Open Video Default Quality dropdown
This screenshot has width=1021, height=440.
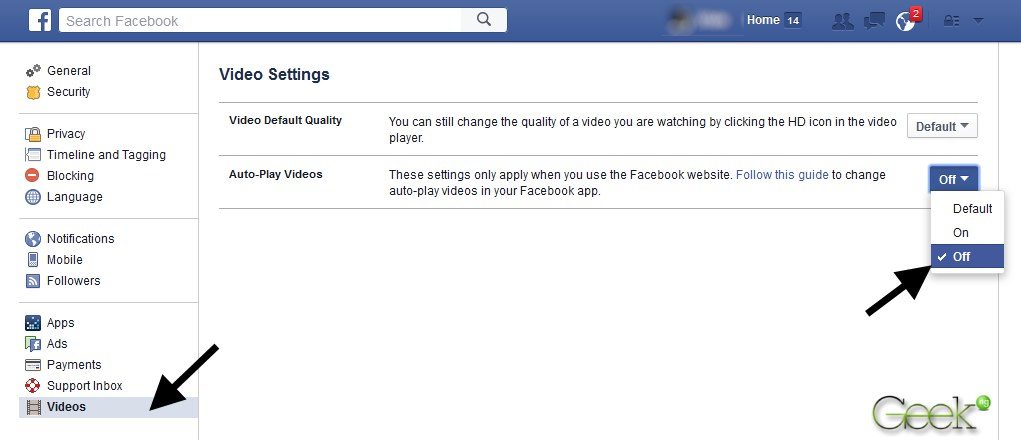point(942,126)
